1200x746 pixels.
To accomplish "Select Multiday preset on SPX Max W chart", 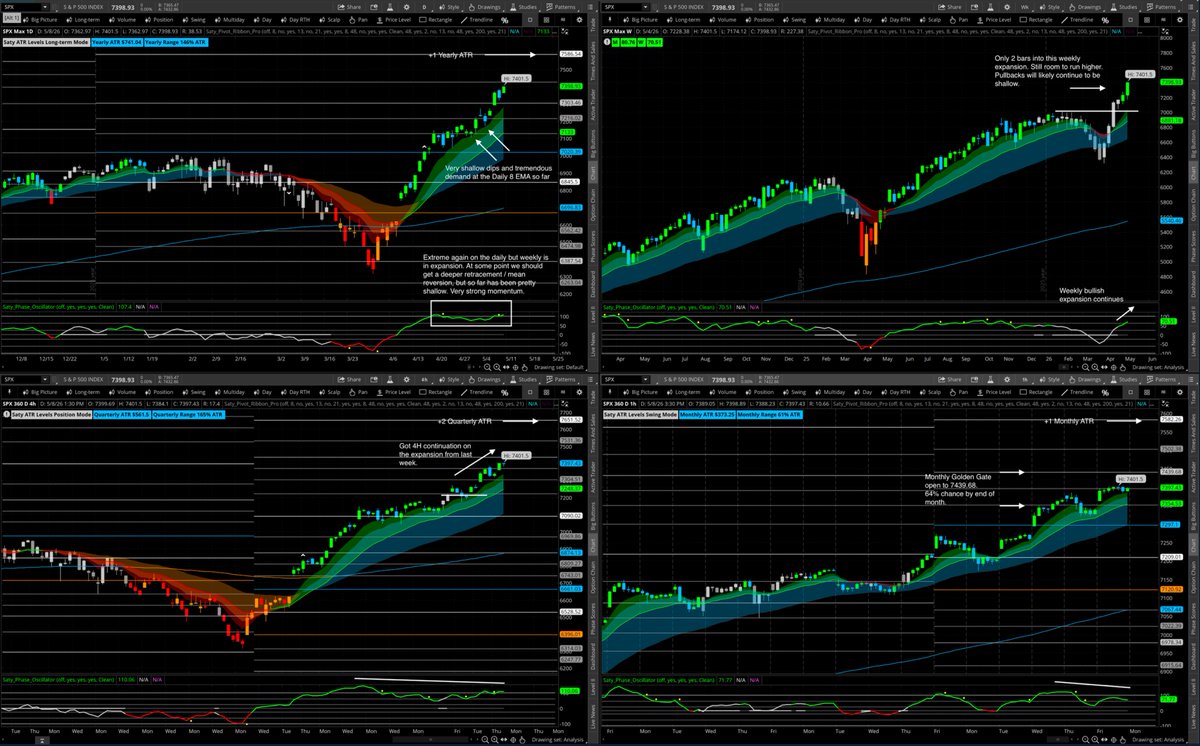I will pyautogui.click(x=831, y=20).
